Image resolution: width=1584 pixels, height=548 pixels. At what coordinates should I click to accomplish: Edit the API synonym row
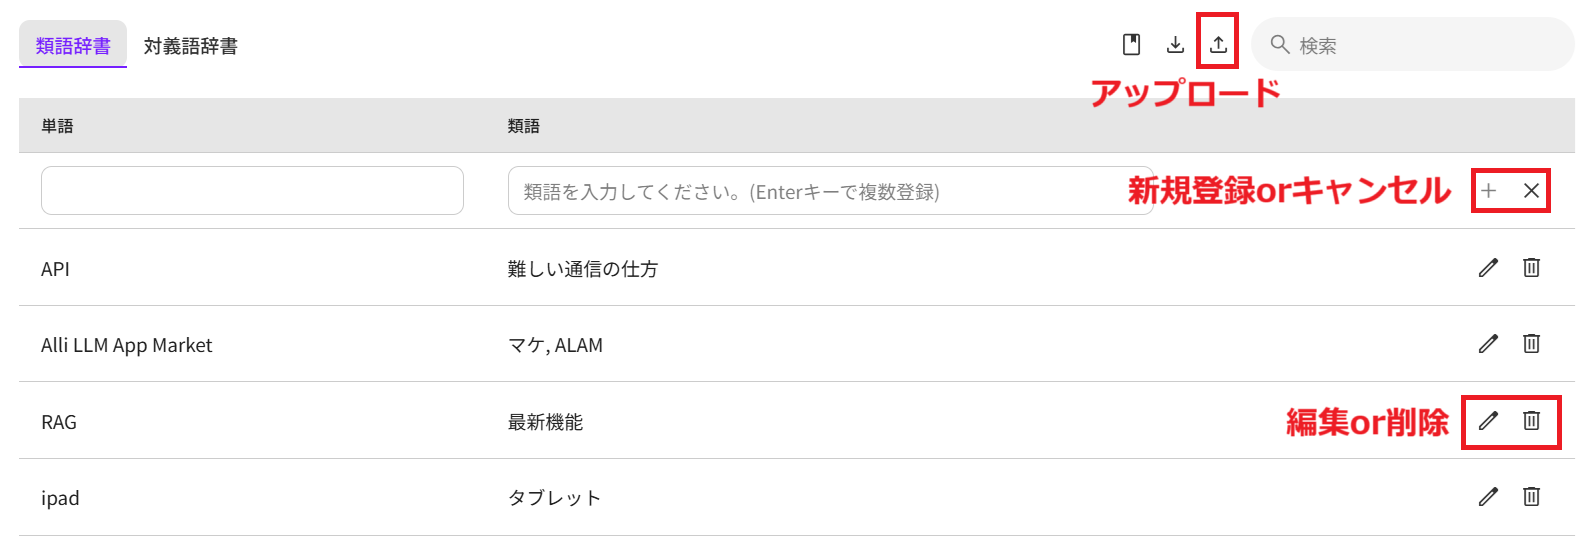(x=1488, y=267)
